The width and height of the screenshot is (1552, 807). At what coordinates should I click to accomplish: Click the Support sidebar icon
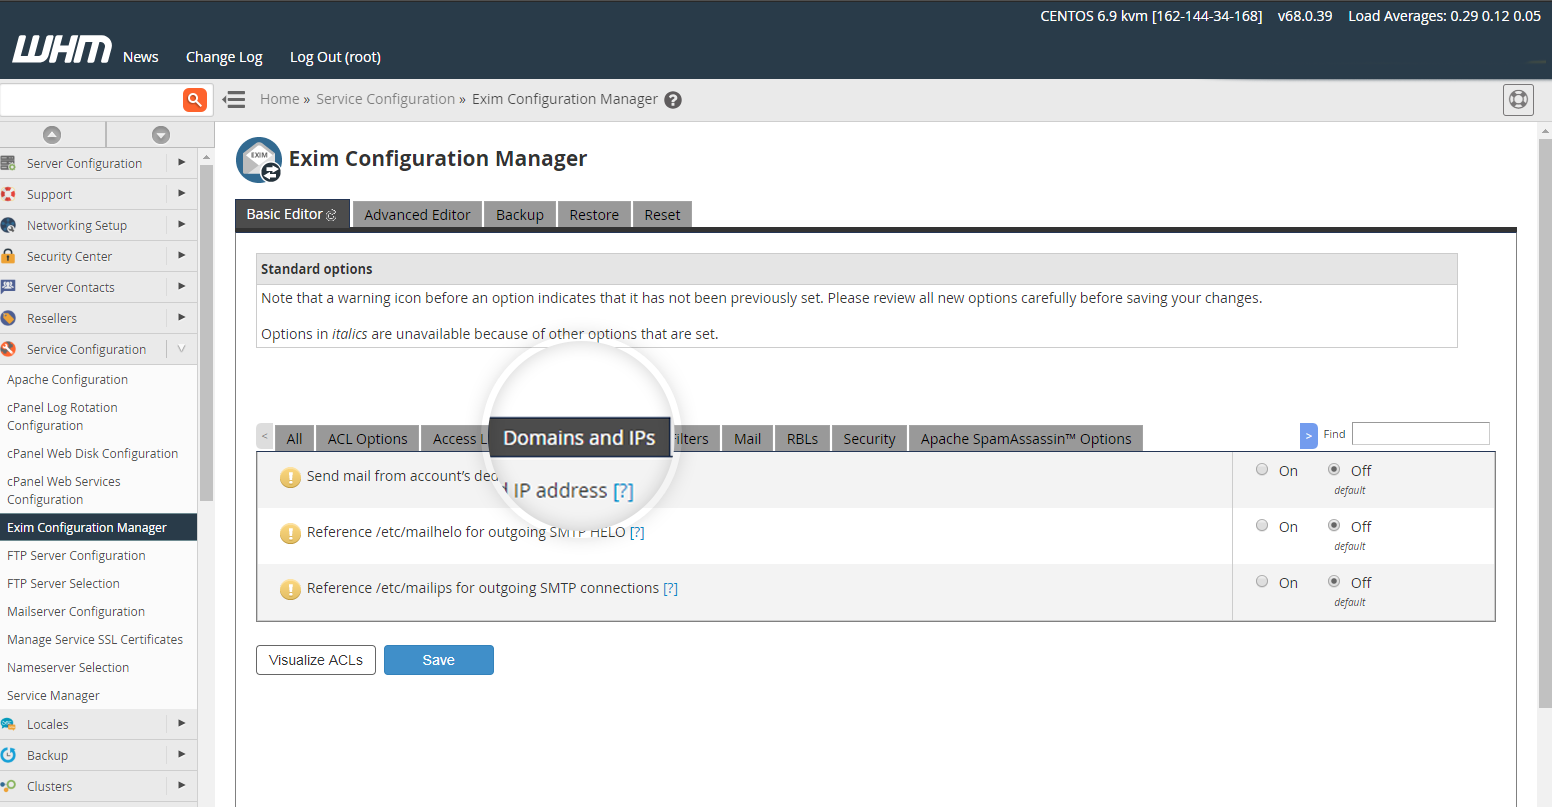tap(8, 194)
